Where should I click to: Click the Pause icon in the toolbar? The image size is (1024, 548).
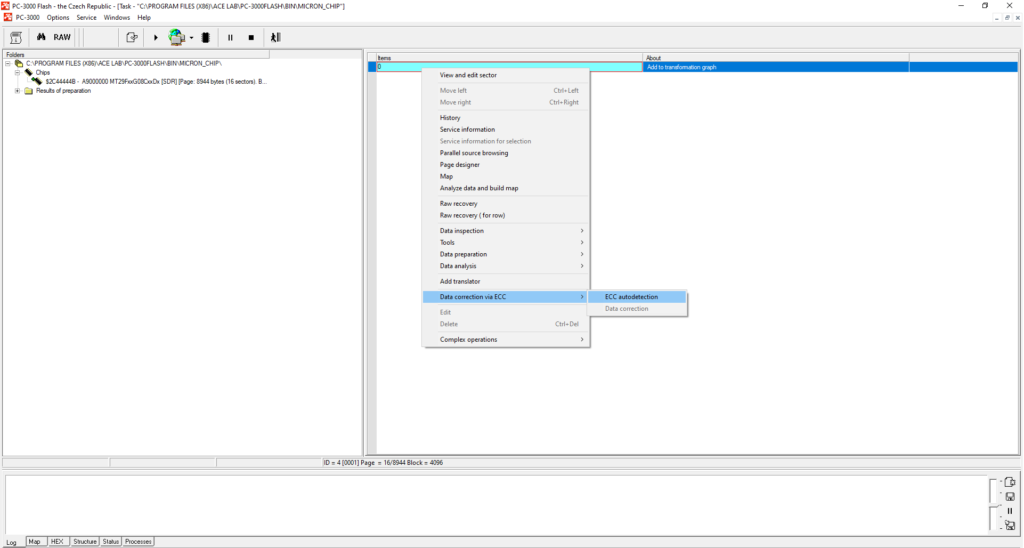(x=230, y=37)
